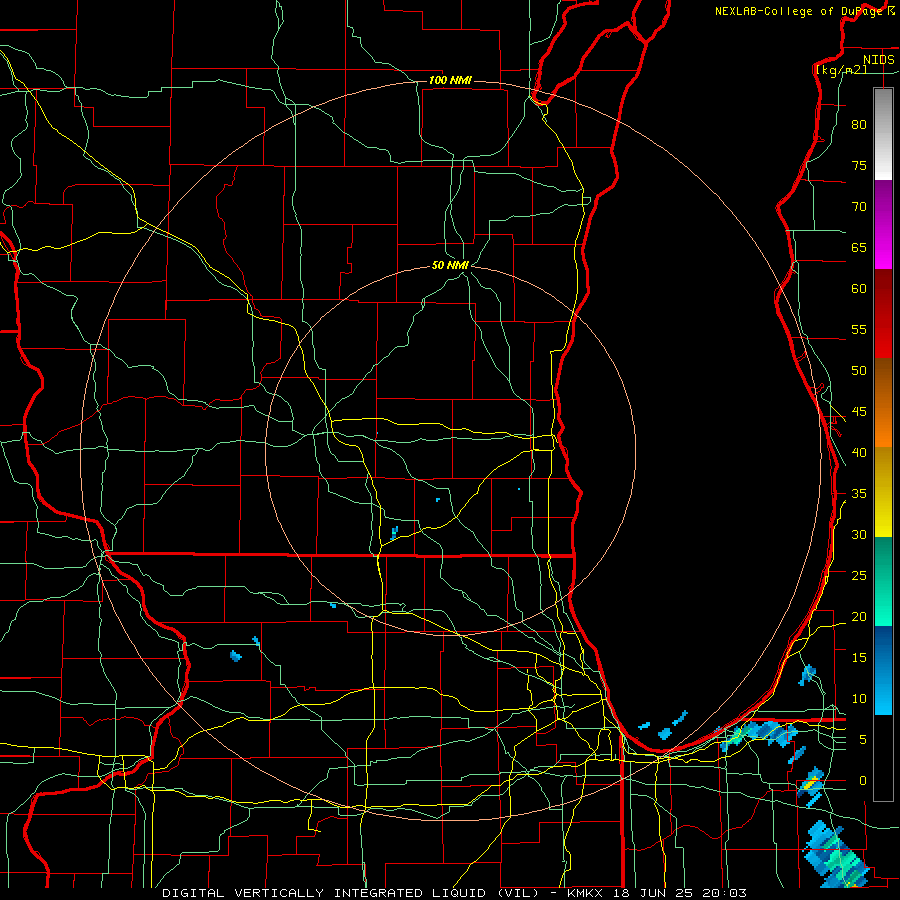The width and height of the screenshot is (900, 900).
Task: Select the 30 value on the color scale
Action: tap(859, 535)
